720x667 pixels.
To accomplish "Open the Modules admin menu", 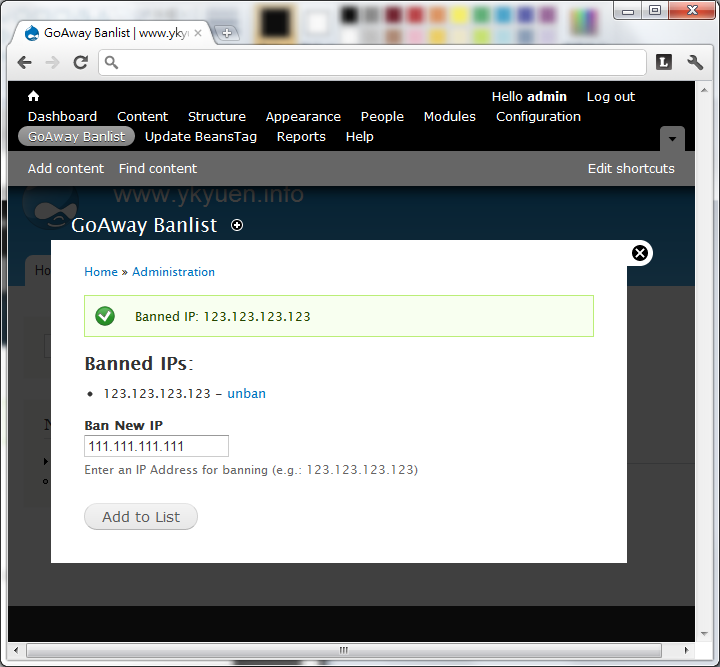I will point(449,116).
